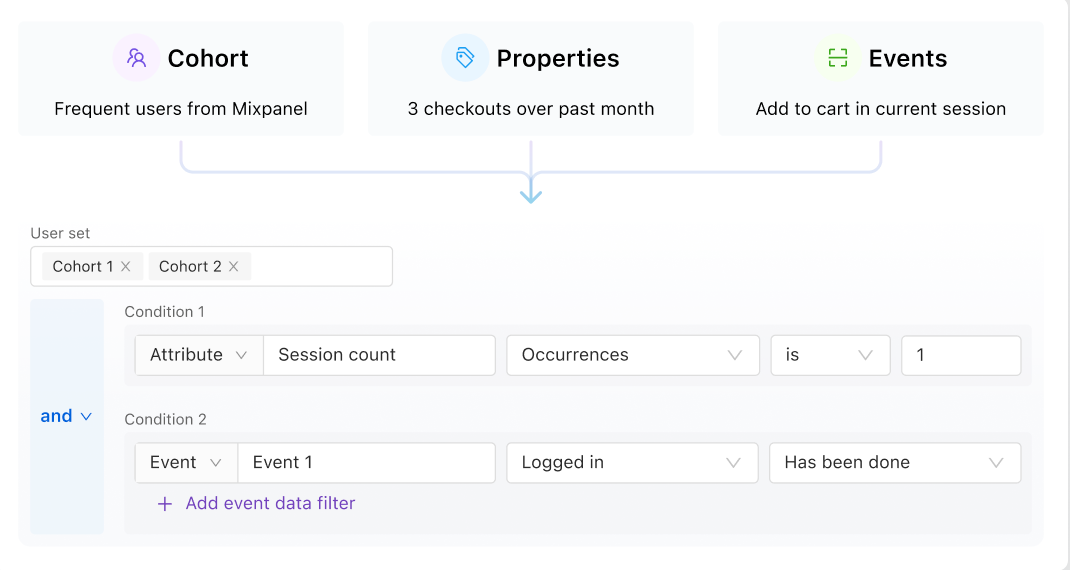
Task: Select the Properties card
Action: [531, 79]
